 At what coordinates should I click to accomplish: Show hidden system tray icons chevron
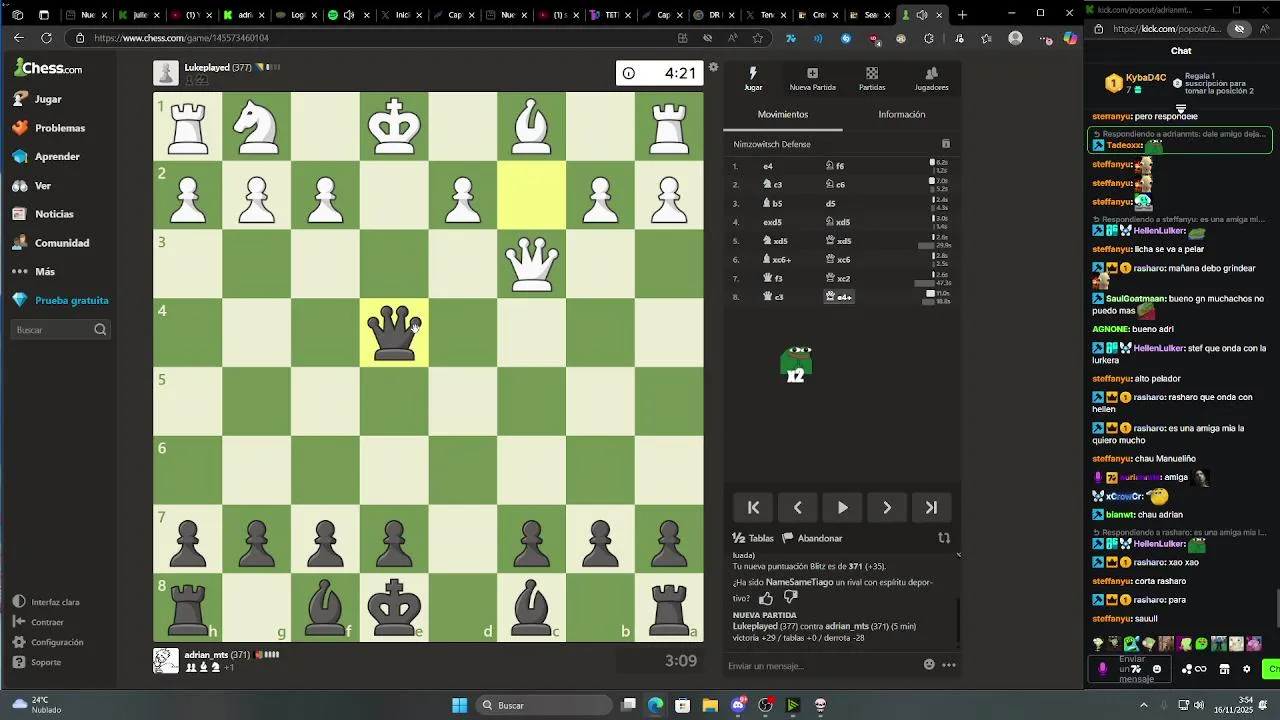point(1144,705)
